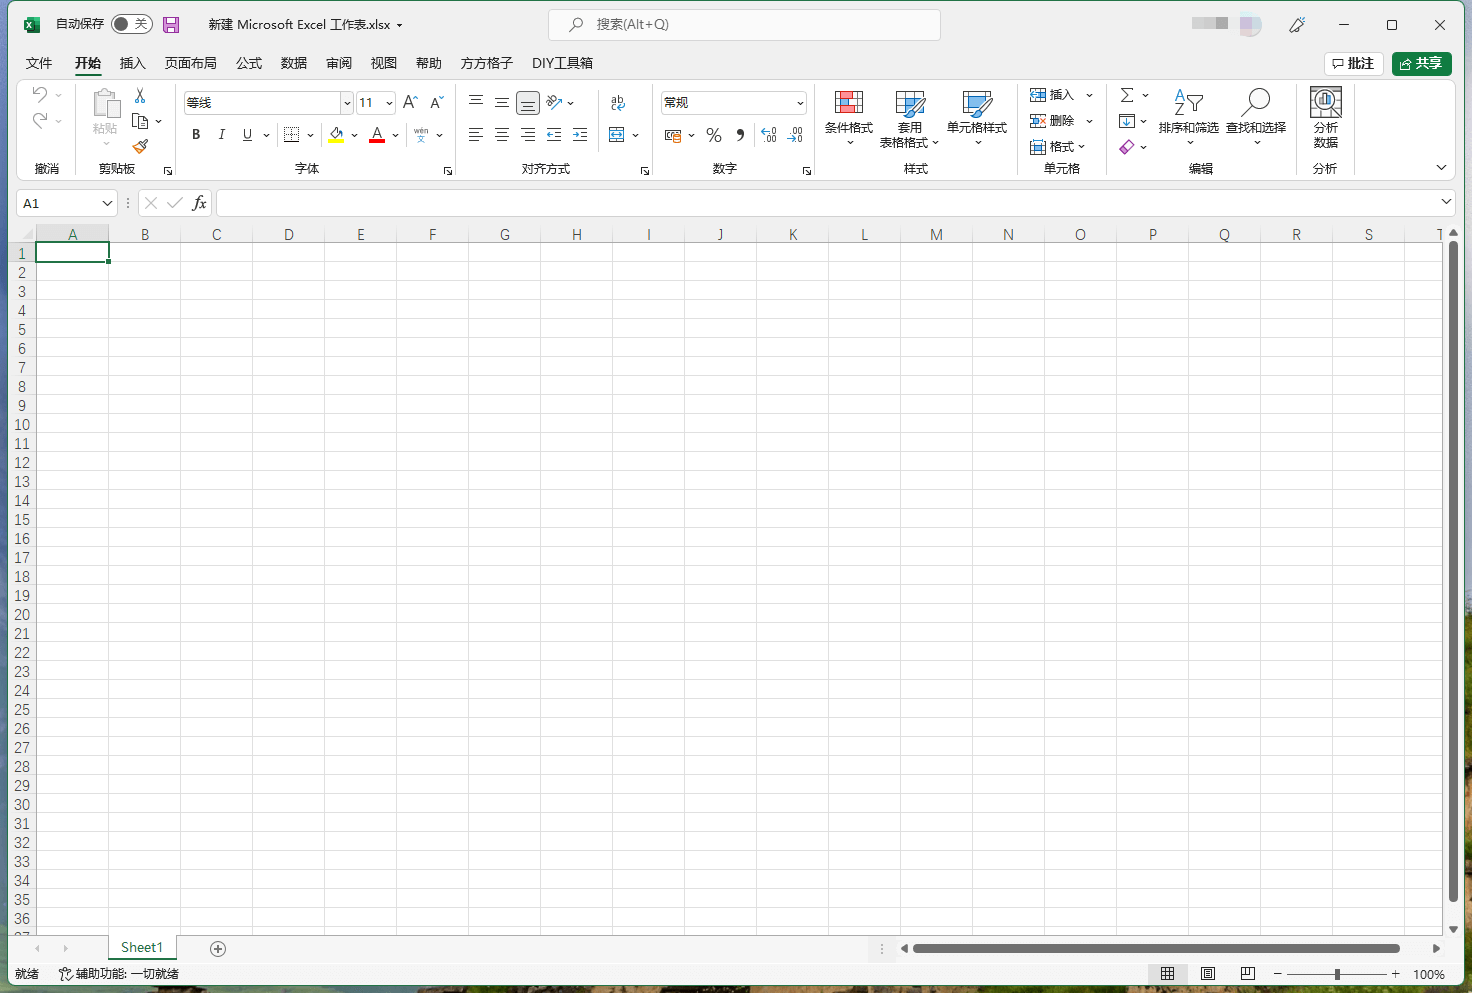1472x993 pixels.
Task: Open font color dropdown arrow
Action: click(396, 135)
